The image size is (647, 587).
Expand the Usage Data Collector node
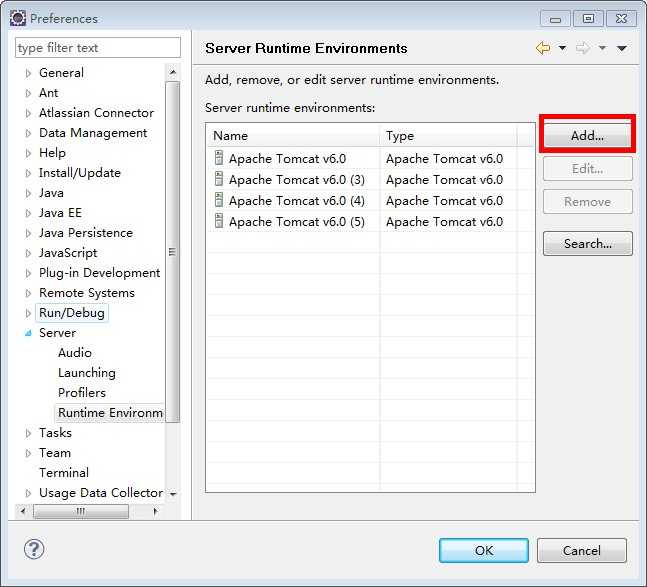pos(28,493)
